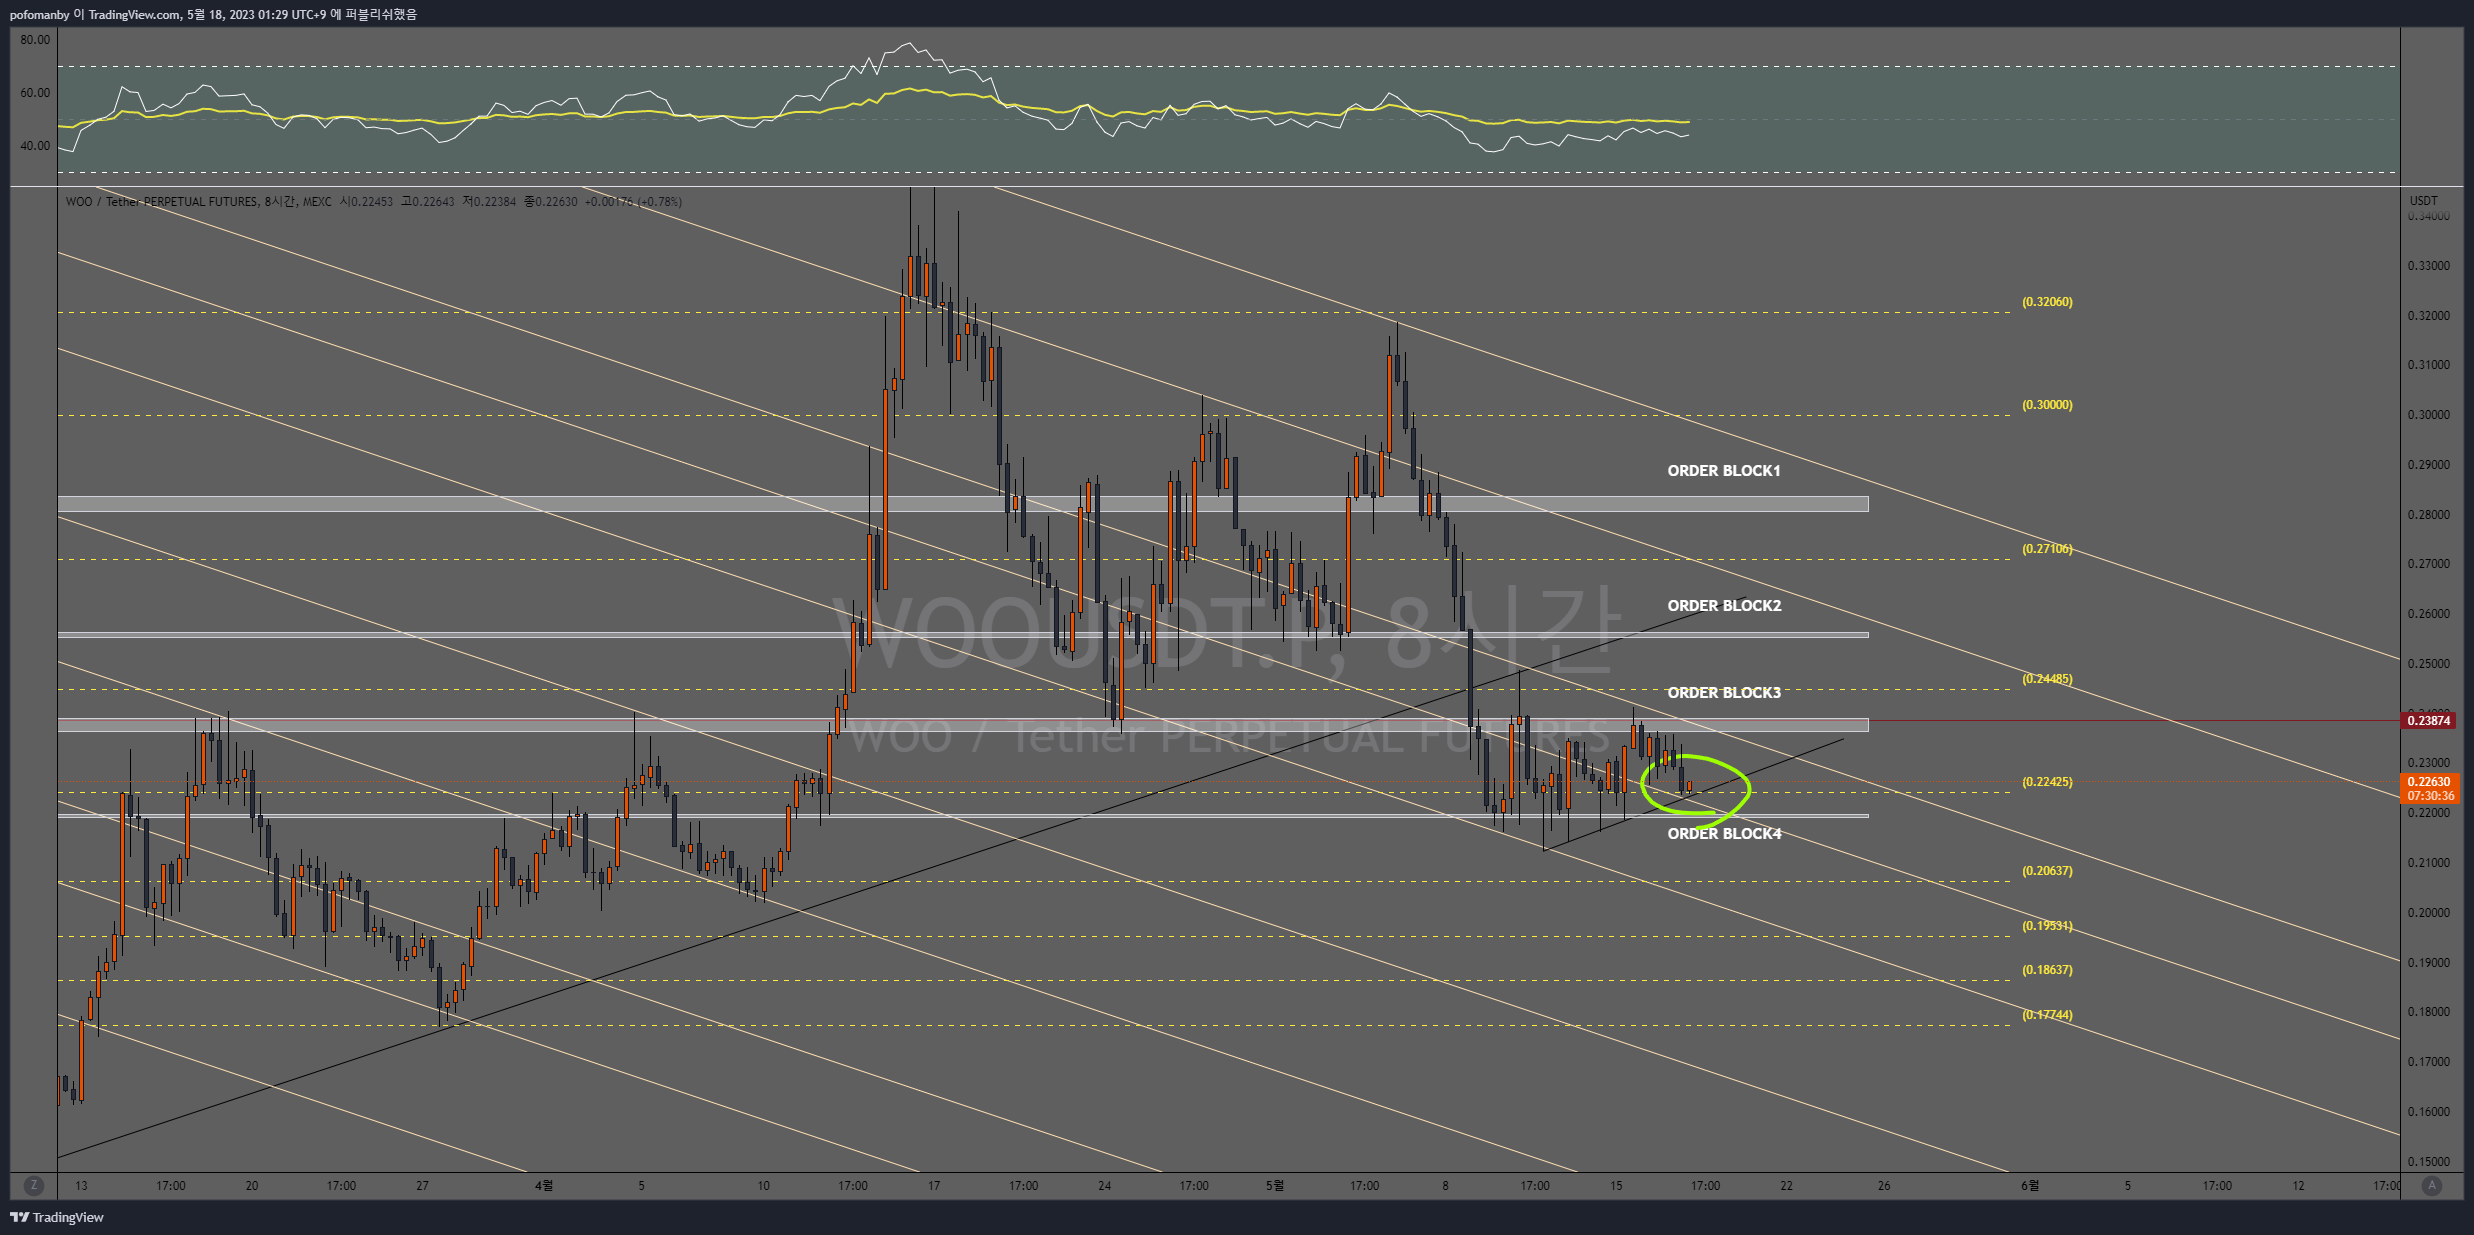Click the 0.15000 tick on price axis
Screen dimensions: 2474x1235
point(2428,1162)
